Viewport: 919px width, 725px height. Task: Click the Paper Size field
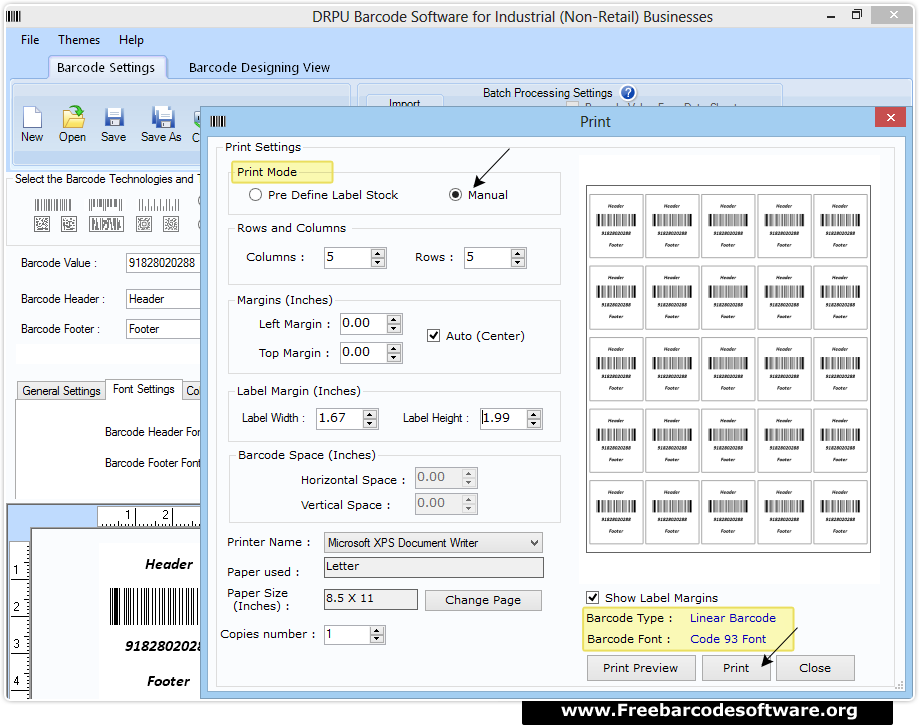[x=370, y=599]
